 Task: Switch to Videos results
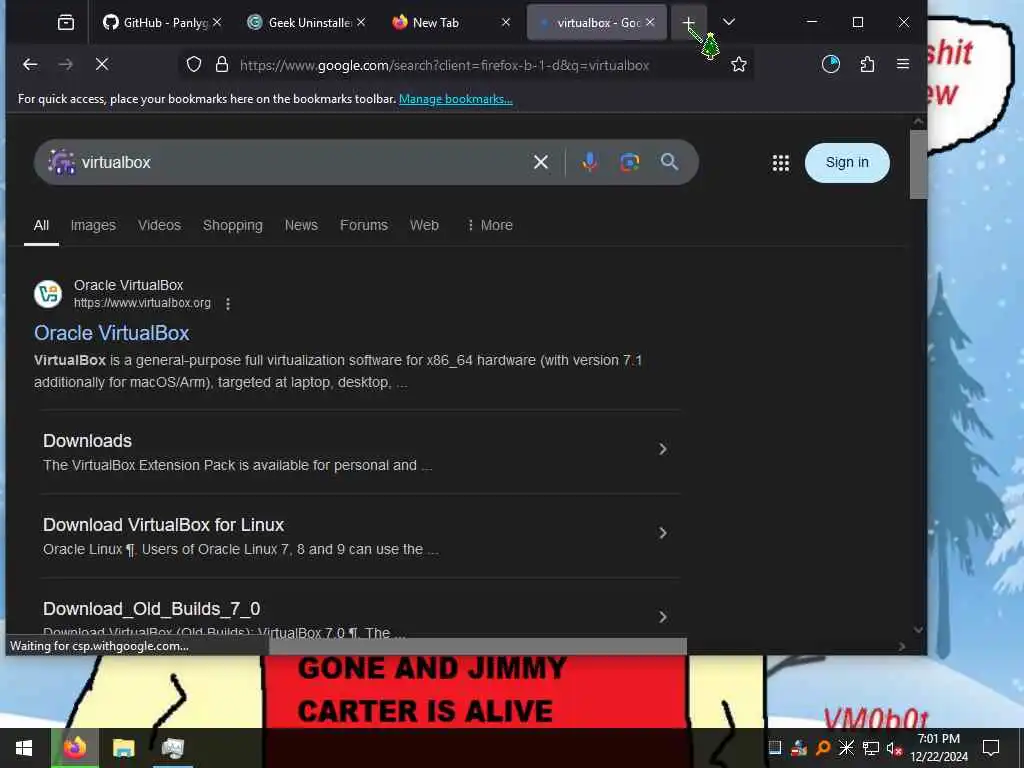pos(159,225)
